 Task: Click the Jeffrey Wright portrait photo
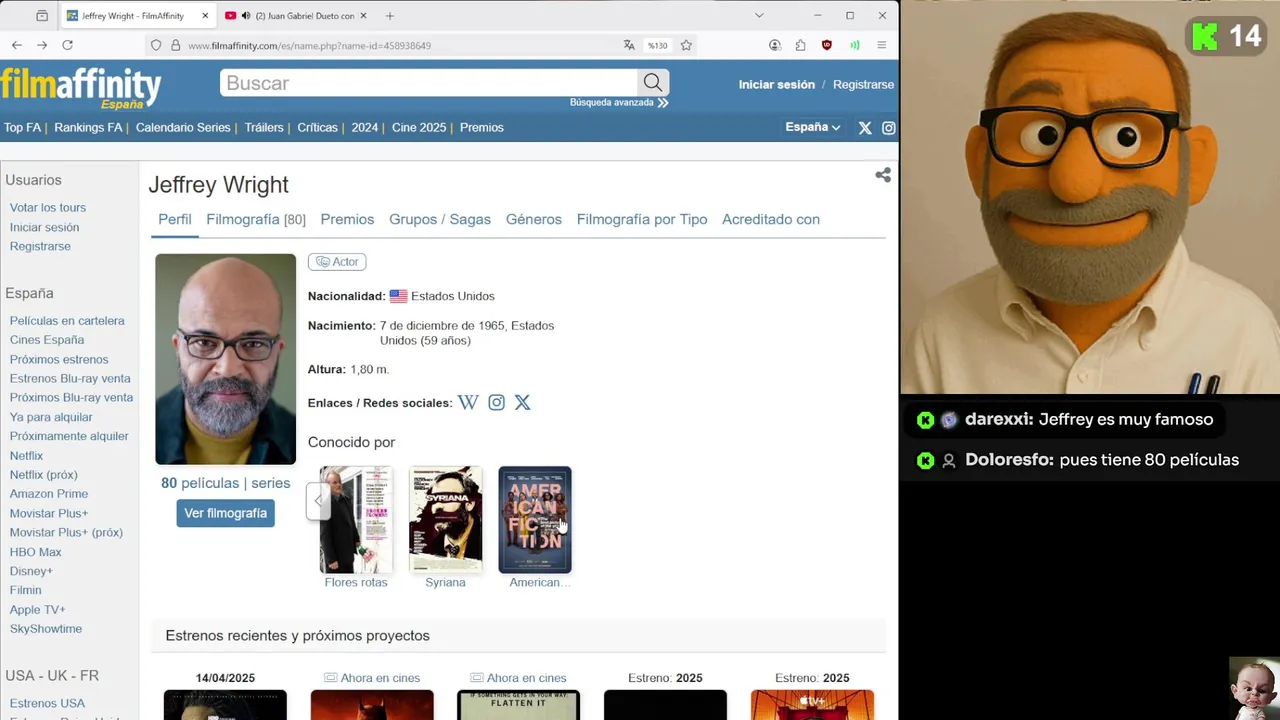(225, 359)
